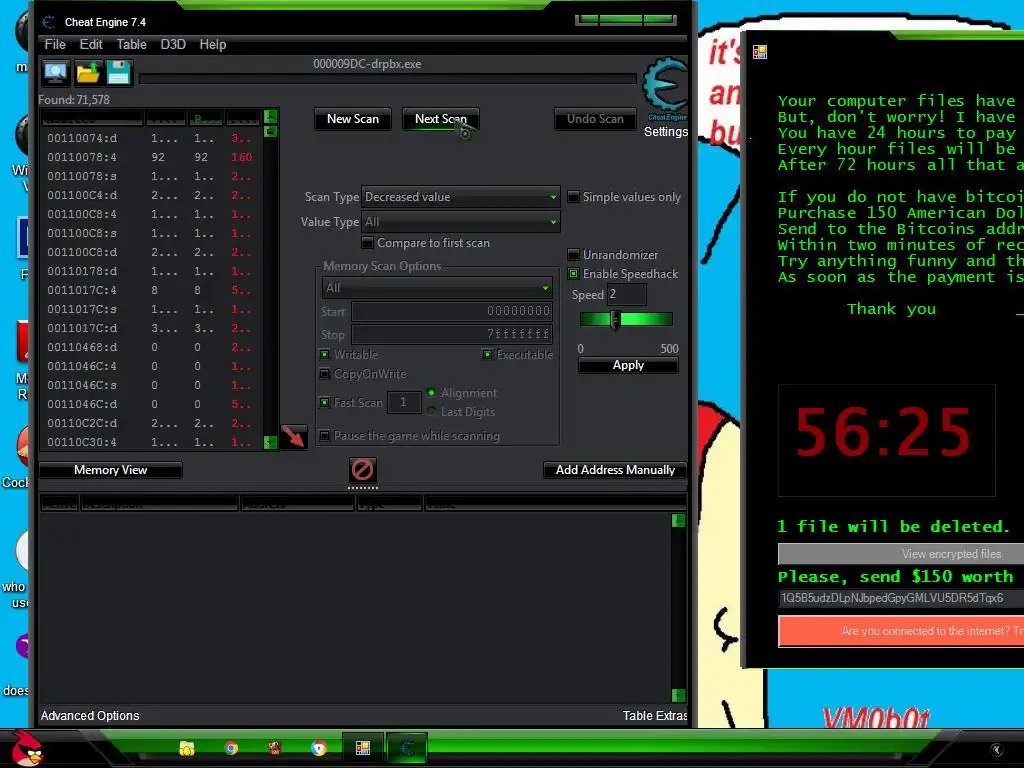Open Cheat Engine logo settings icon
This screenshot has width=1024, height=768.
(x=665, y=87)
